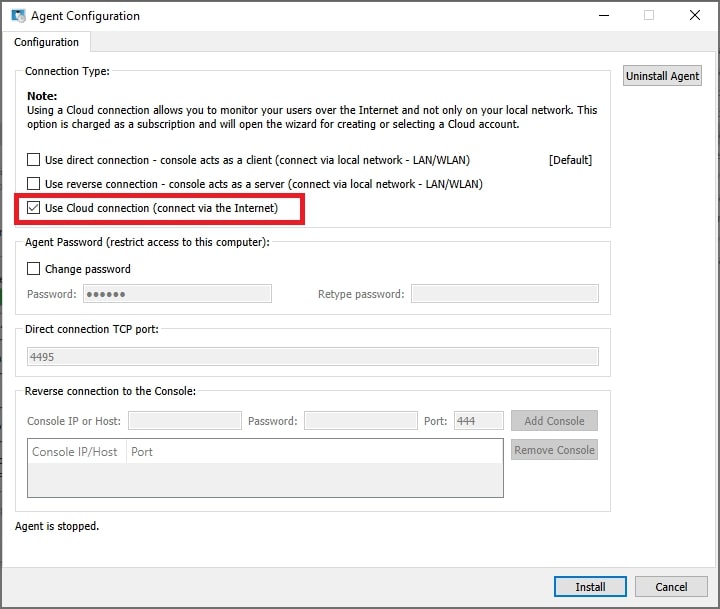Click the Console IP or Host field
Image resolution: width=720 pixels, height=609 pixels.
184,421
